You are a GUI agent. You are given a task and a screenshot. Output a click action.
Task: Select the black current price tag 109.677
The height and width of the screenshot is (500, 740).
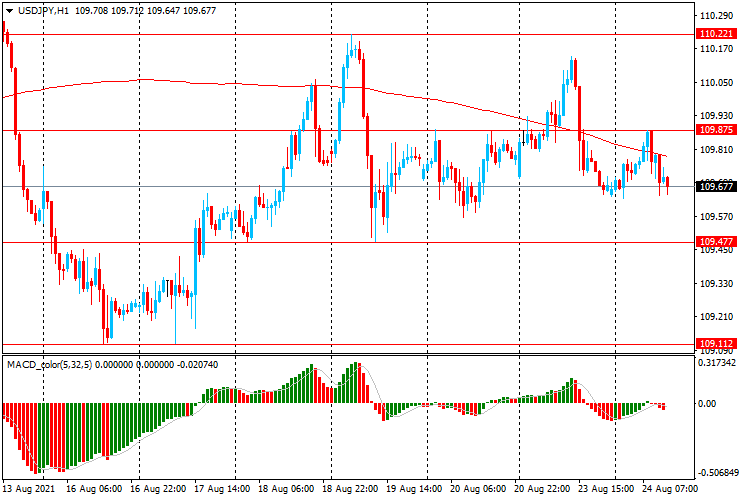pos(716,186)
